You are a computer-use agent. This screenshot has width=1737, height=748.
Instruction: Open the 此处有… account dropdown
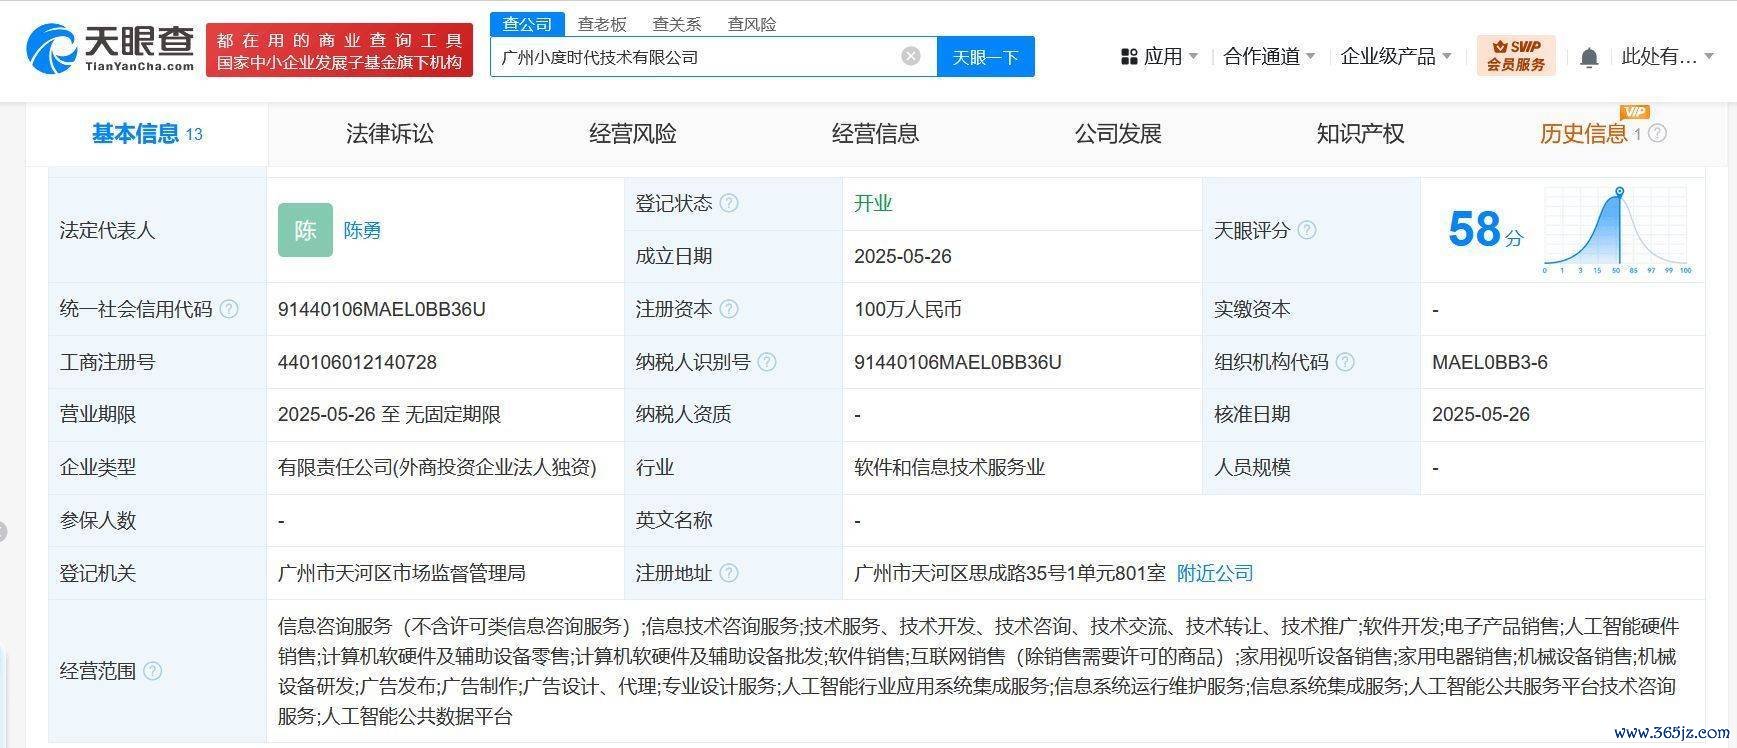click(1667, 57)
